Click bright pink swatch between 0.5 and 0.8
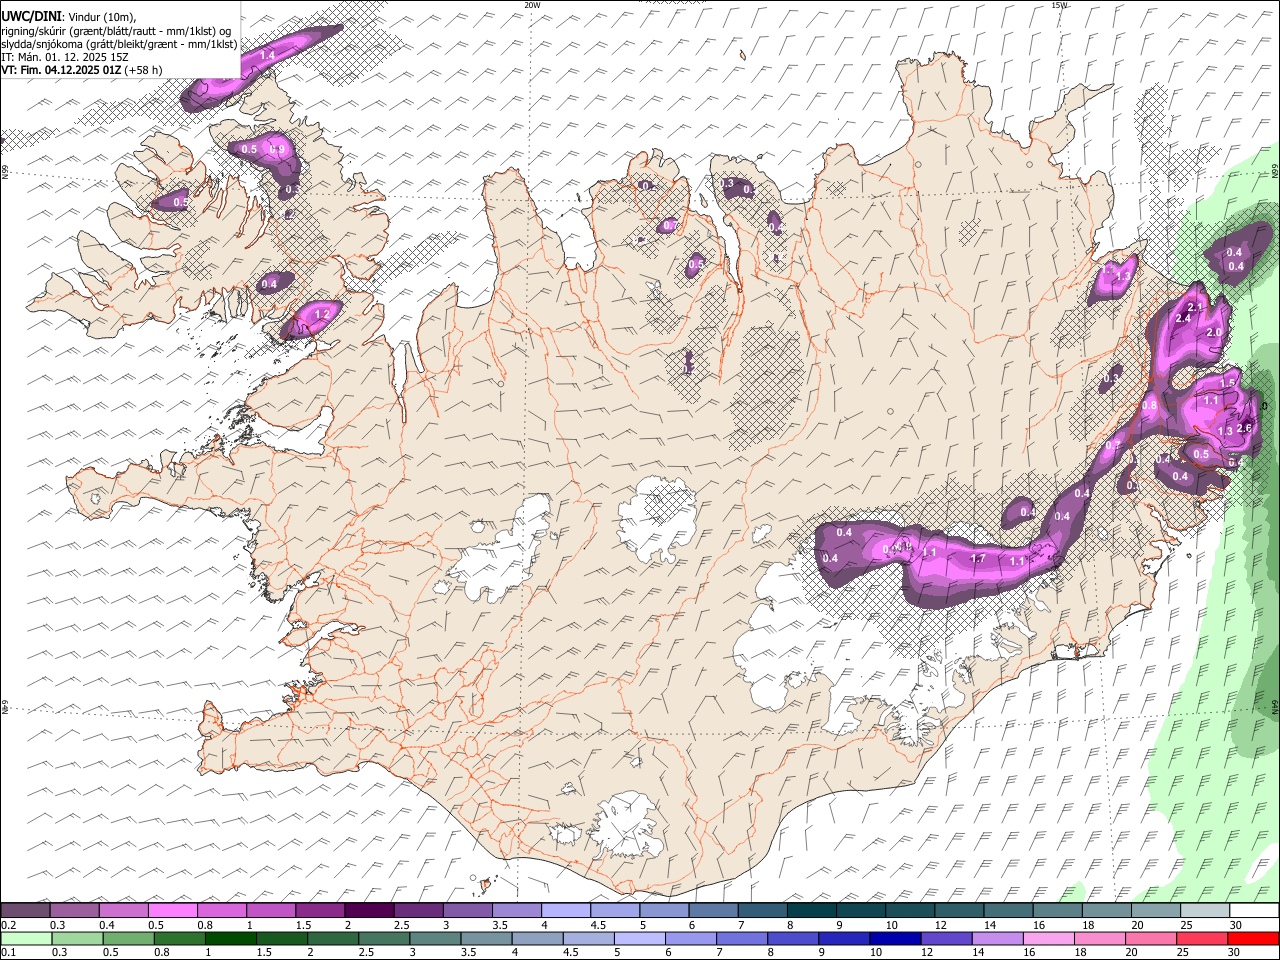The image size is (1280, 960). coord(172,911)
